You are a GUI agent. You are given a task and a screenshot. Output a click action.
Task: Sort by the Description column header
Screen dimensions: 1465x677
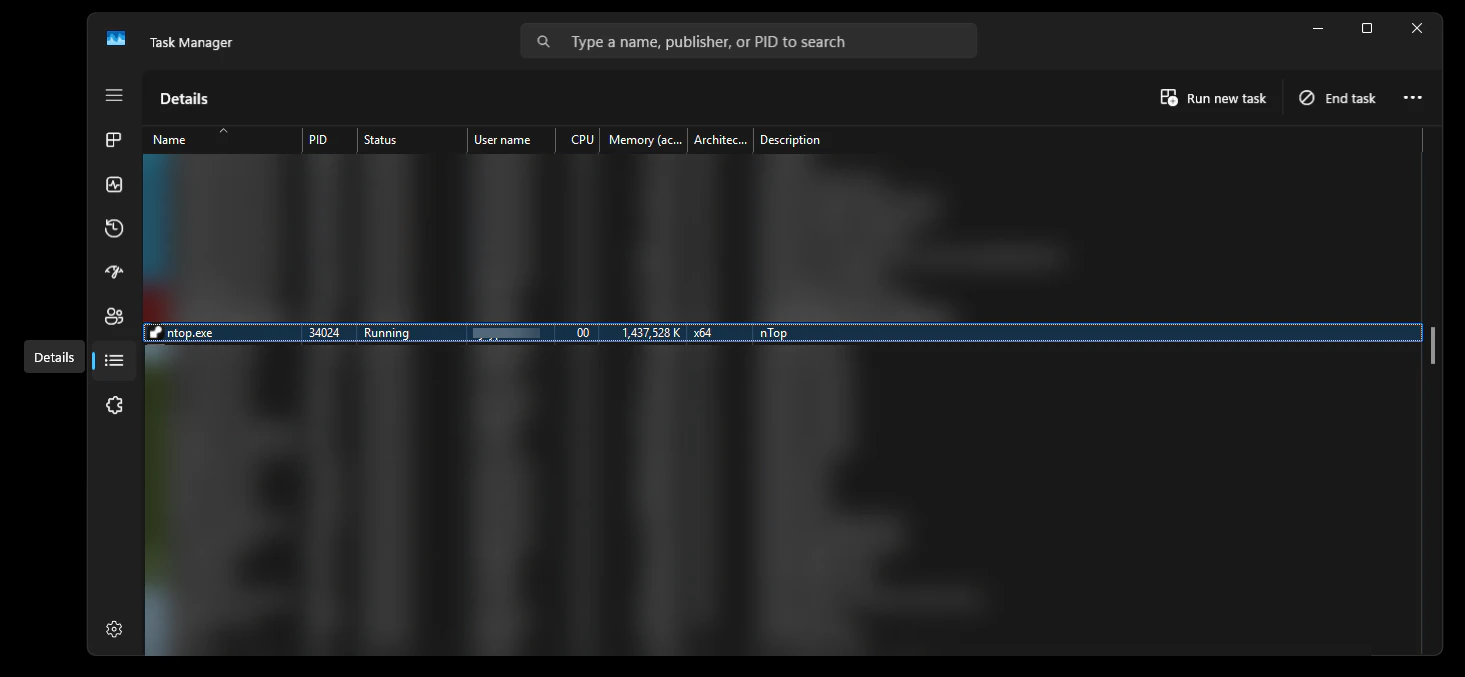1087,140
